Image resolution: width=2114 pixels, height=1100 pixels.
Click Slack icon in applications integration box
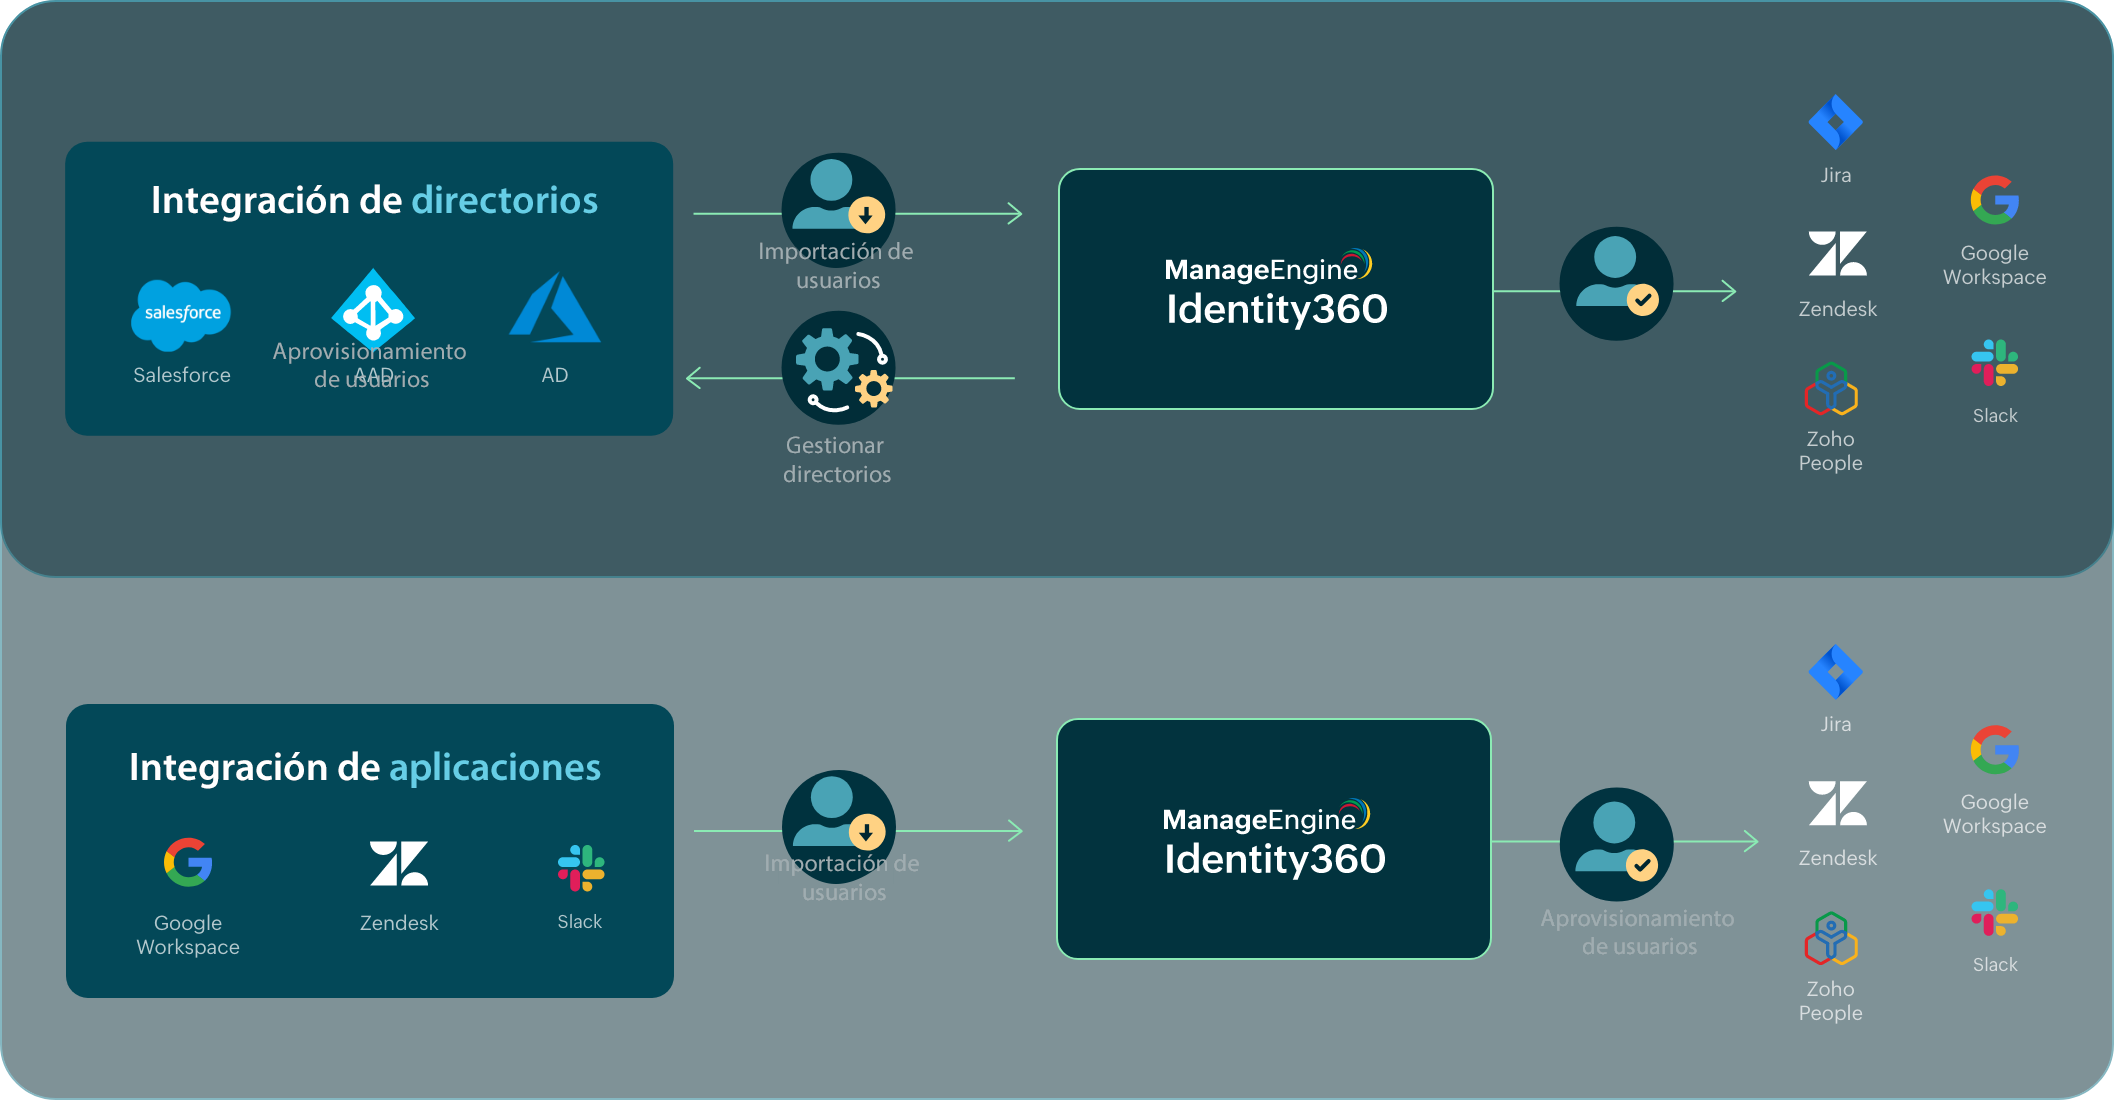[x=580, y=868]
